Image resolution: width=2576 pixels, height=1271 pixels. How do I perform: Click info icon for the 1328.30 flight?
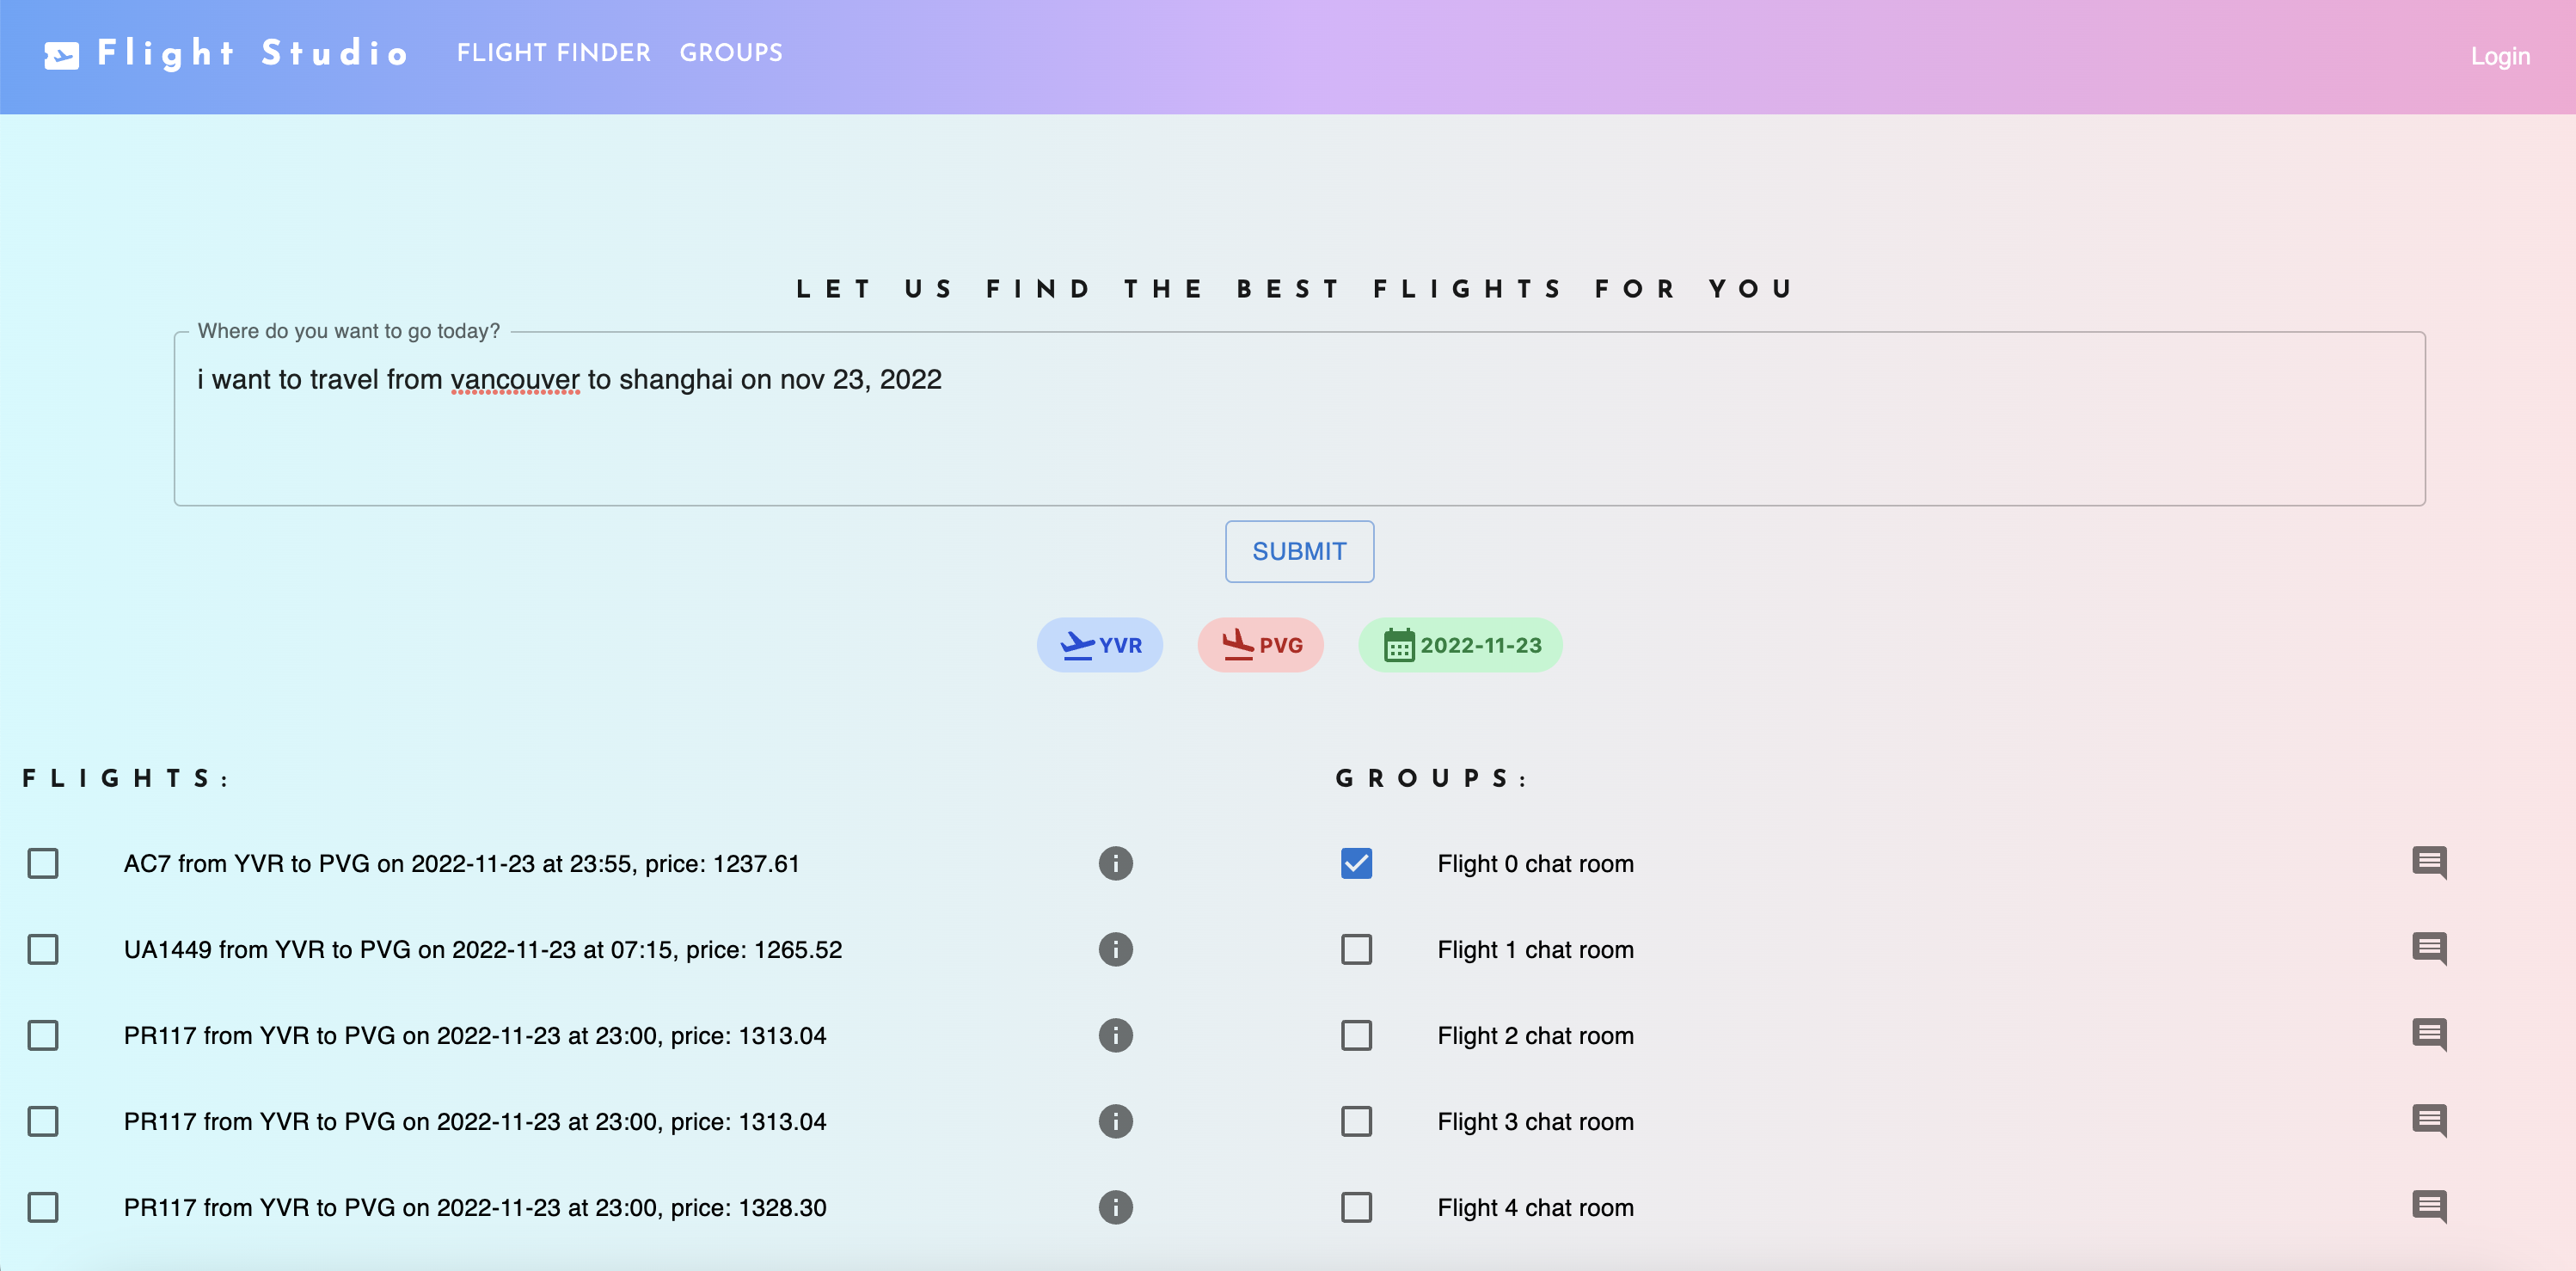(x=1115, y=1207)
